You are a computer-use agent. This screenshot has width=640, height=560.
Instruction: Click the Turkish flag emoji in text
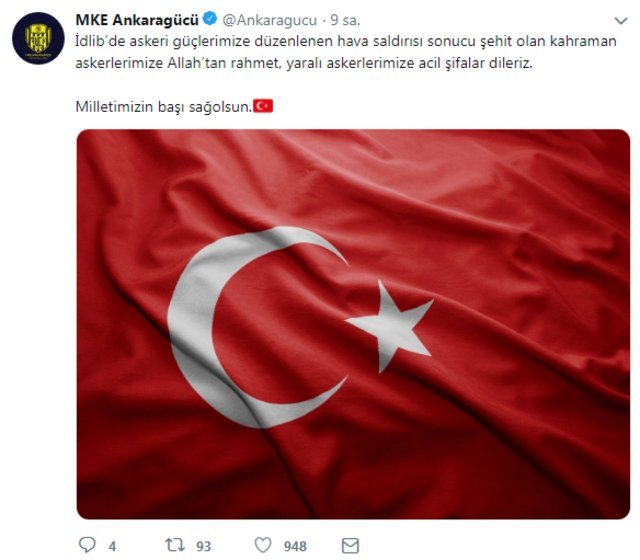click(263, 106)
